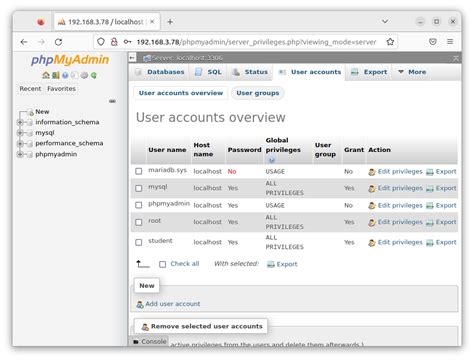
Task: Open a new browser tab
Action: (x=170, y=22)
